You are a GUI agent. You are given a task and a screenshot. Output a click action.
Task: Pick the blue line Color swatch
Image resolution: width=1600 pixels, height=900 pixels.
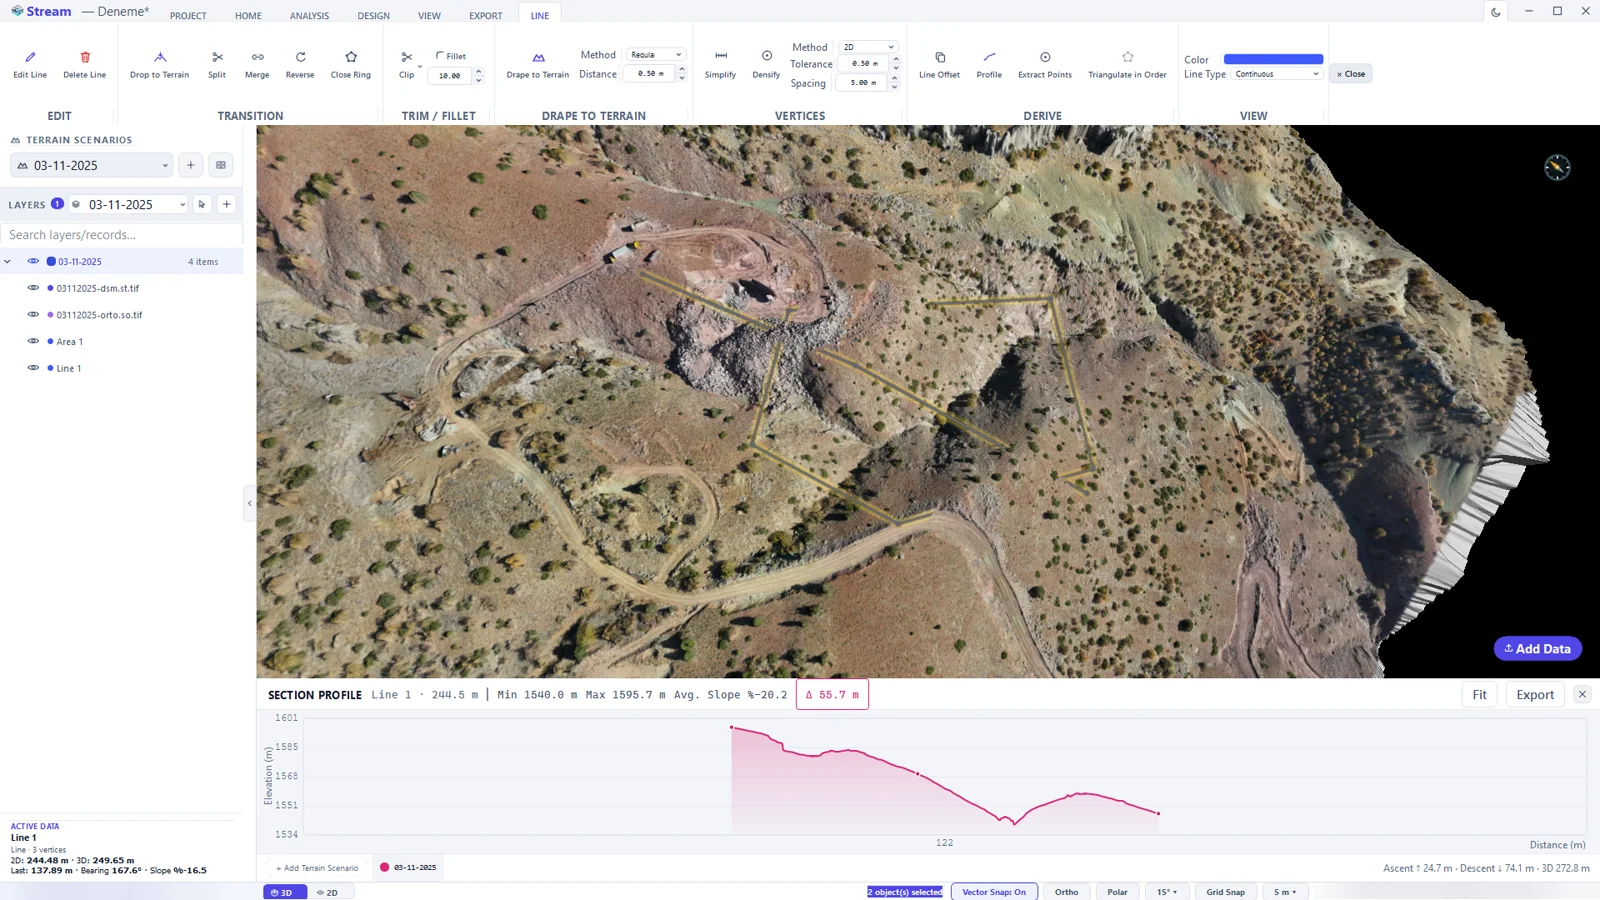1273,59
